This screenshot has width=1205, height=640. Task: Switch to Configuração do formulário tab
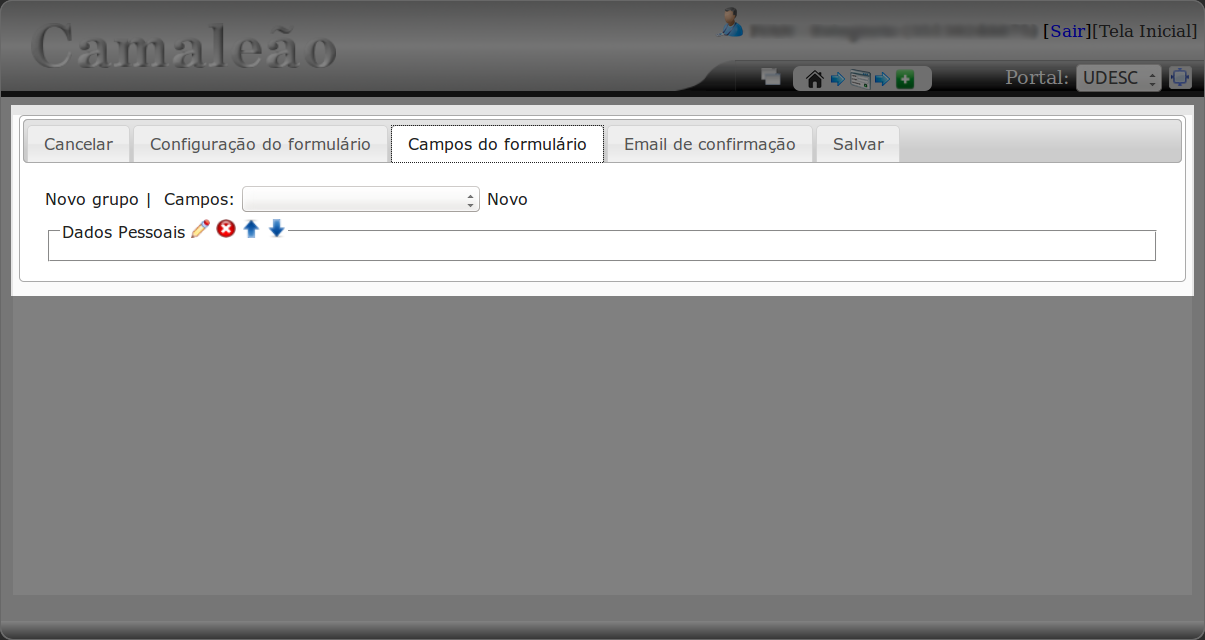point(260,144)
